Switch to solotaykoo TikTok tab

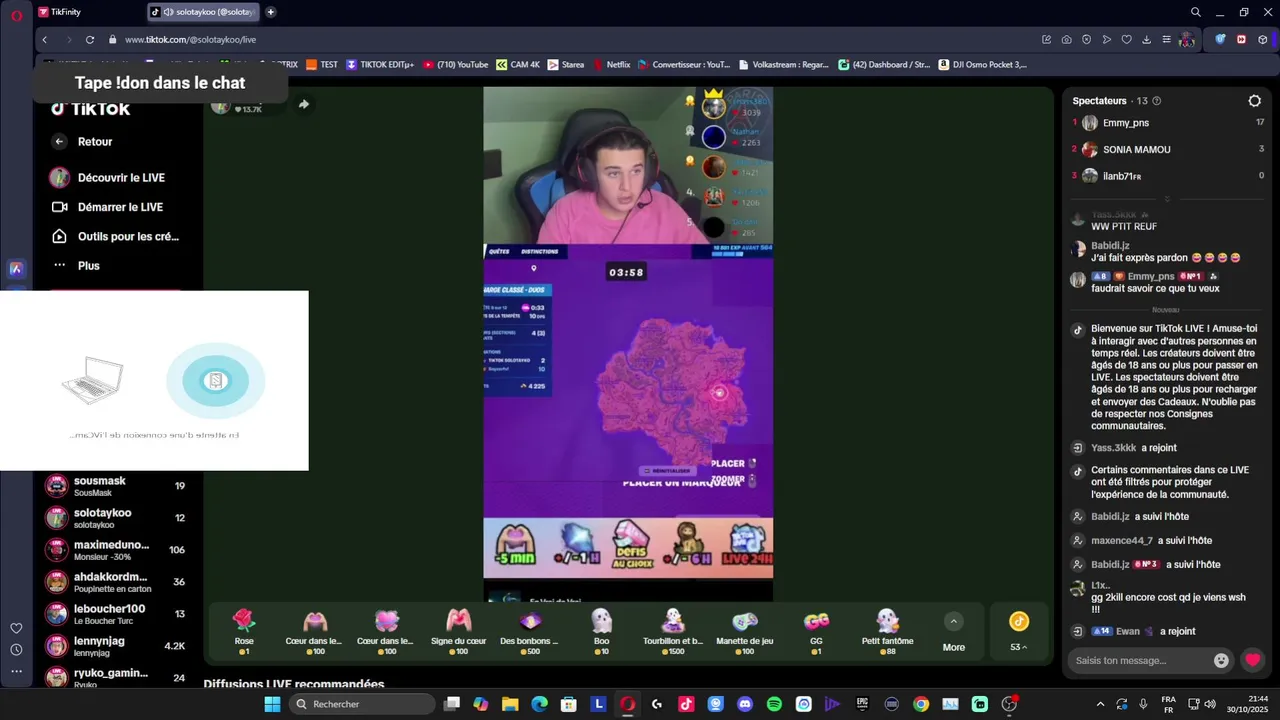tap(203, 12)
